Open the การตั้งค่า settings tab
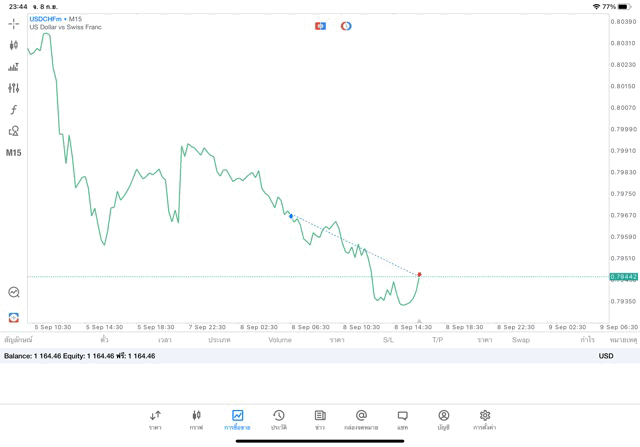Image resolution: width=640 pixels, height=447 pixels. click(485, 420)
